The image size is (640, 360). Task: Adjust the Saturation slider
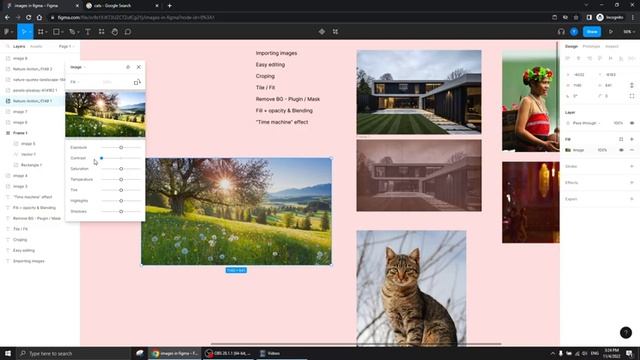coord(121,169)
